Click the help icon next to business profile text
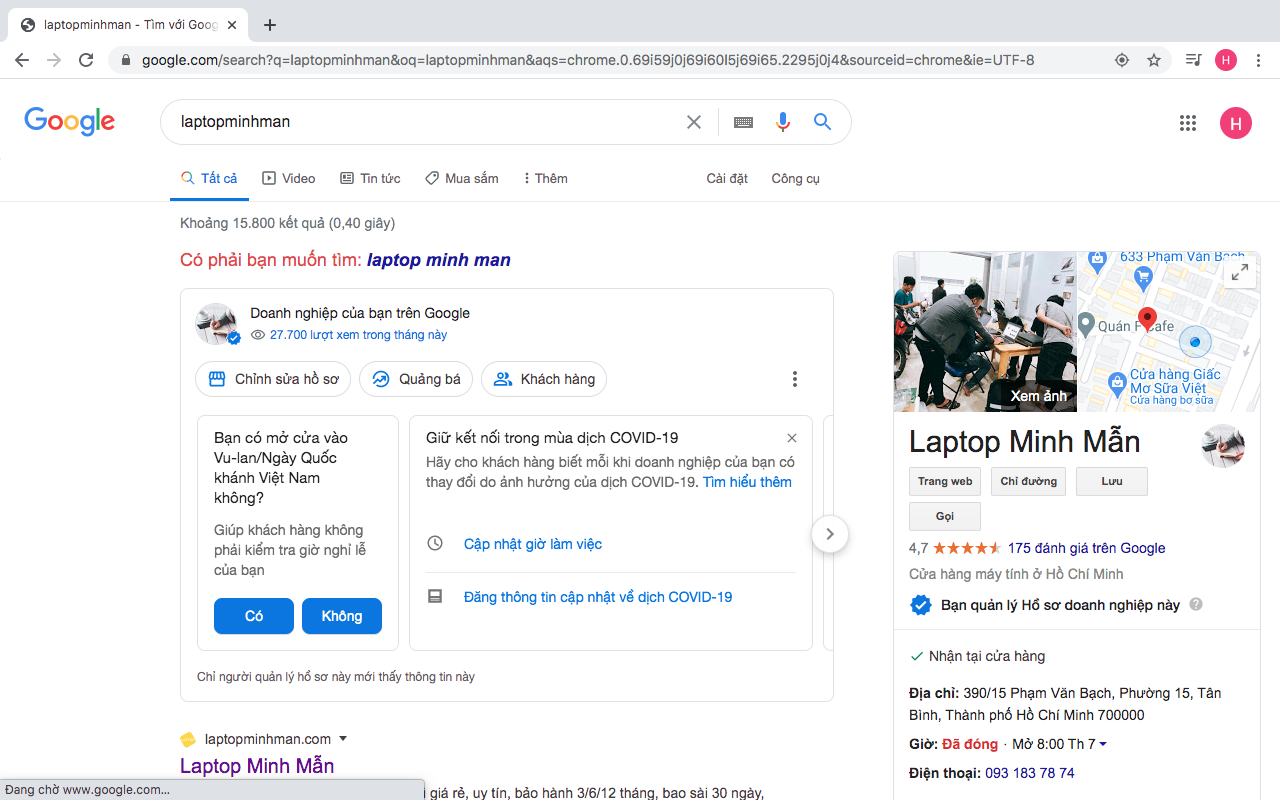The height and width of the screenshot is (800, 1280). click(x=1196, y=605)
